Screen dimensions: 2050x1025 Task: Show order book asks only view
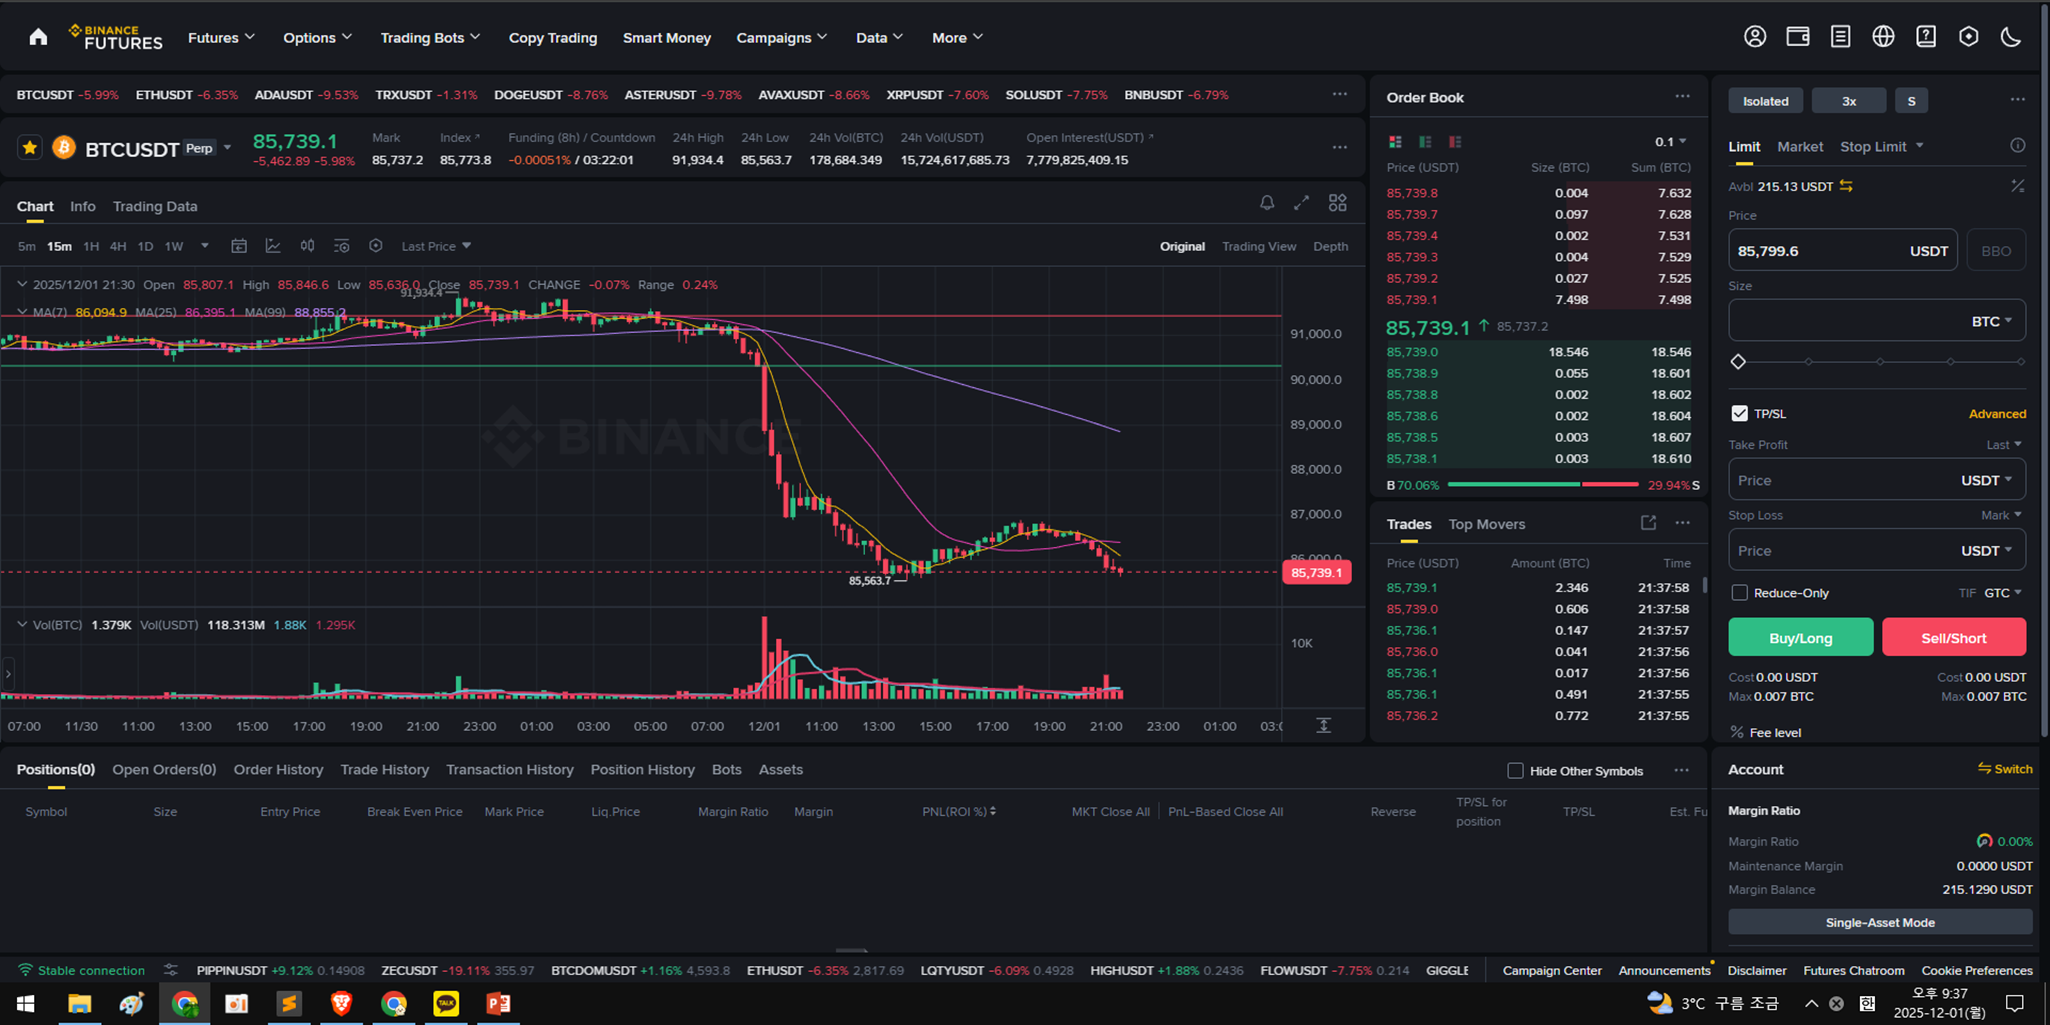1455,142
